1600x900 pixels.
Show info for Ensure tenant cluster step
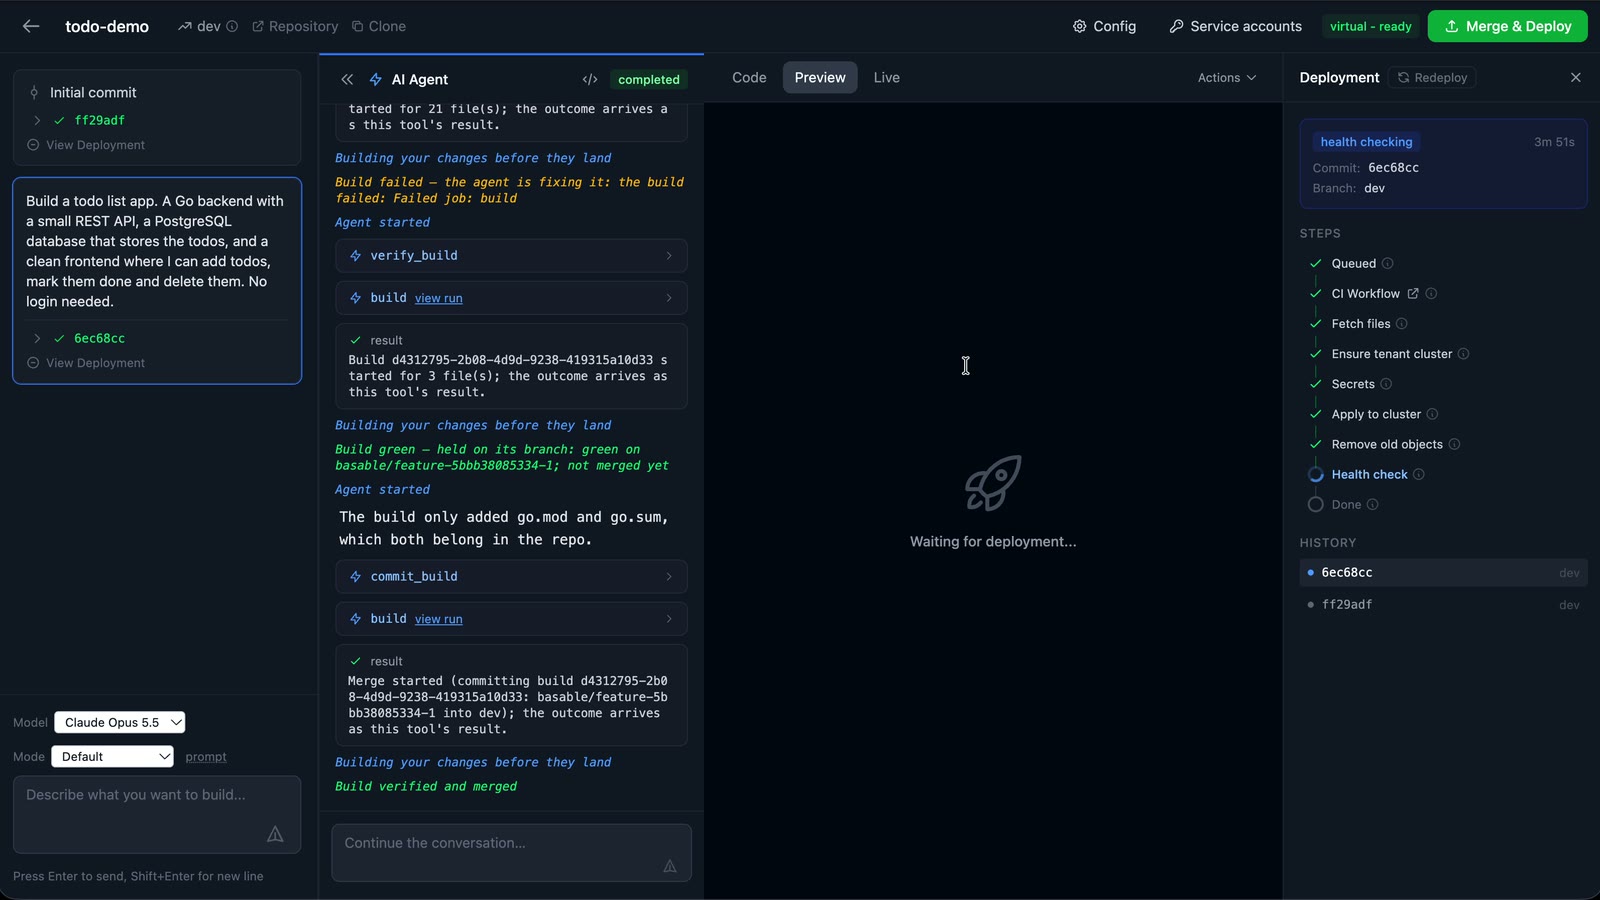click(x=1463, y=353)
